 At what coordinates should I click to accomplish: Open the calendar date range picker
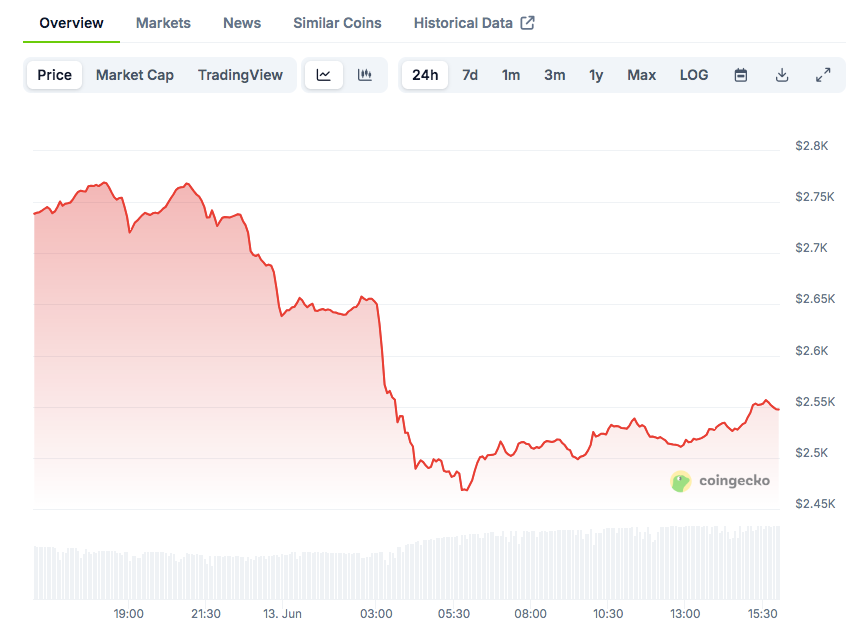741,75
